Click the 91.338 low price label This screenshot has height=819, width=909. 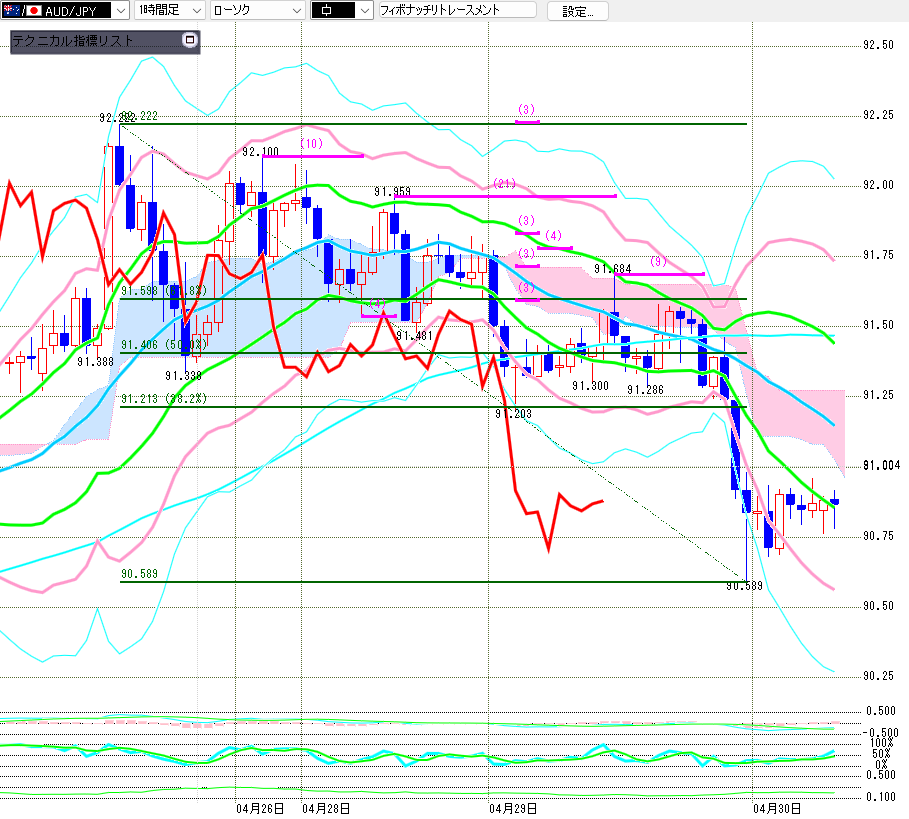184,376
